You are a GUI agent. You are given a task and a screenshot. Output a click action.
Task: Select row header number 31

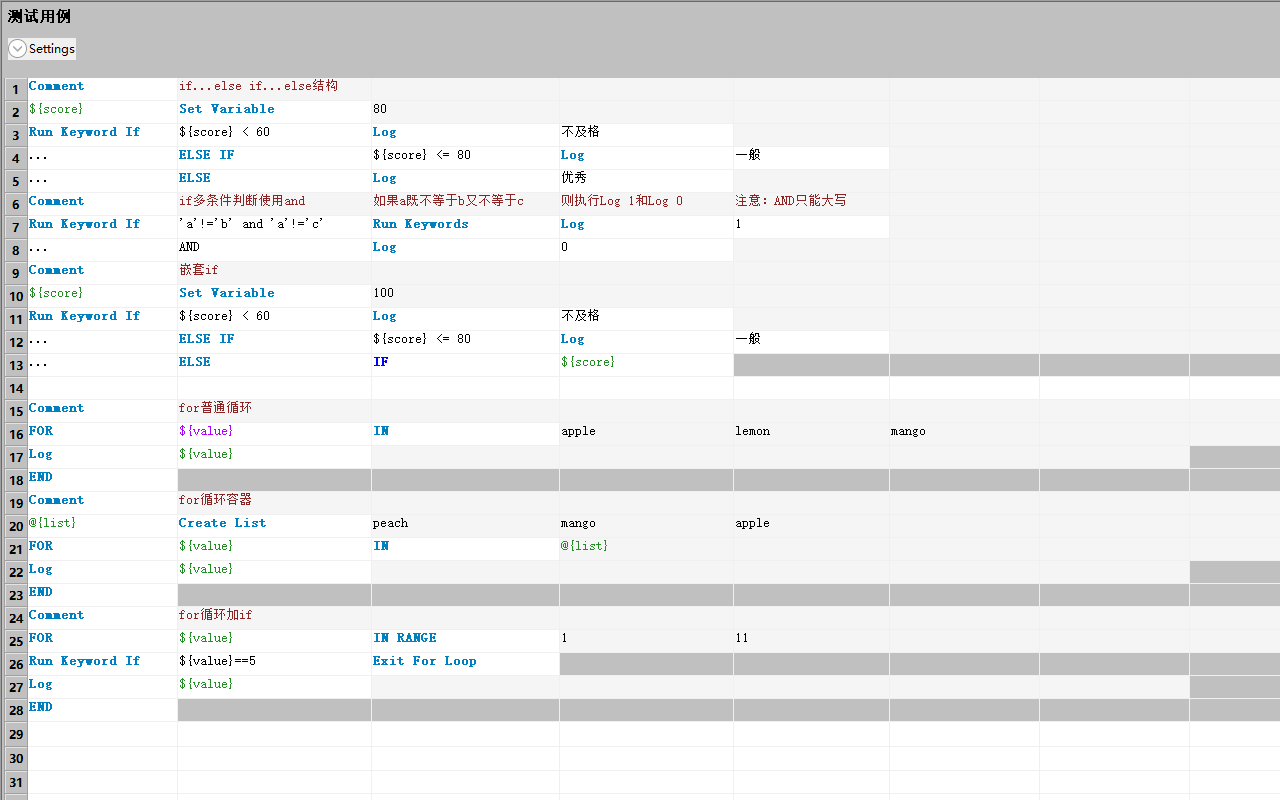pos(16,782)
